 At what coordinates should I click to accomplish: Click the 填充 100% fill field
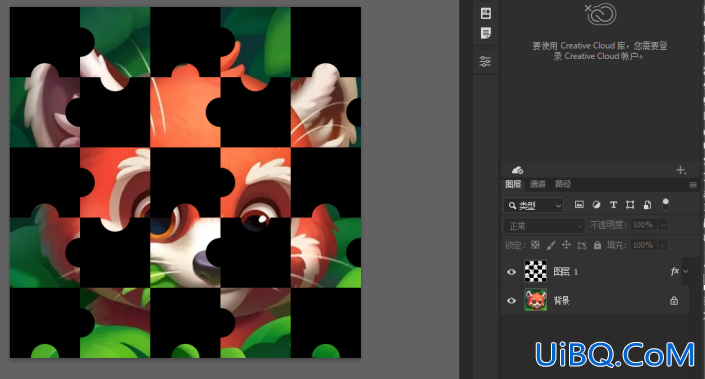point(644,245)
